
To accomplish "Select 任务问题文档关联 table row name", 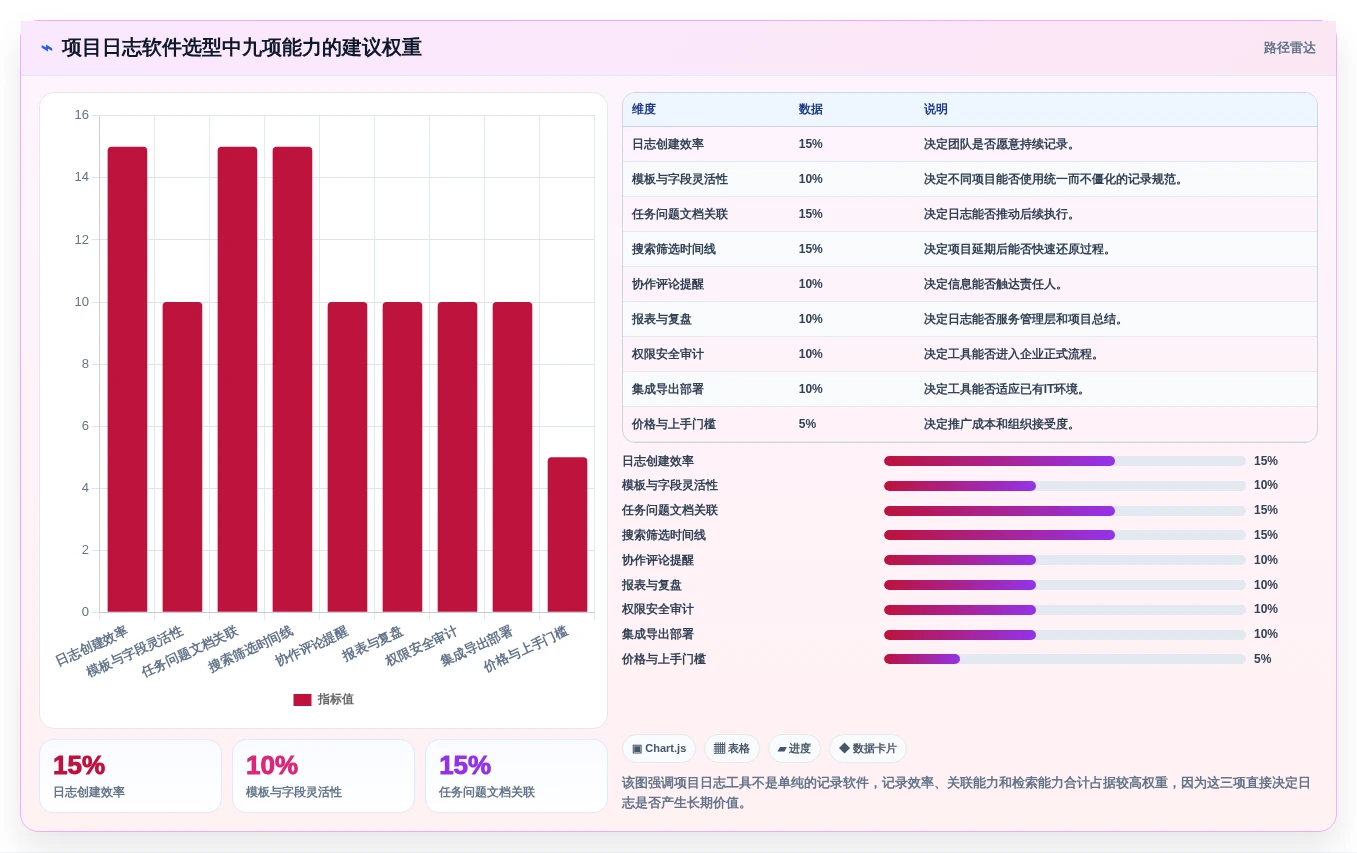I will (x=680, y=214).
